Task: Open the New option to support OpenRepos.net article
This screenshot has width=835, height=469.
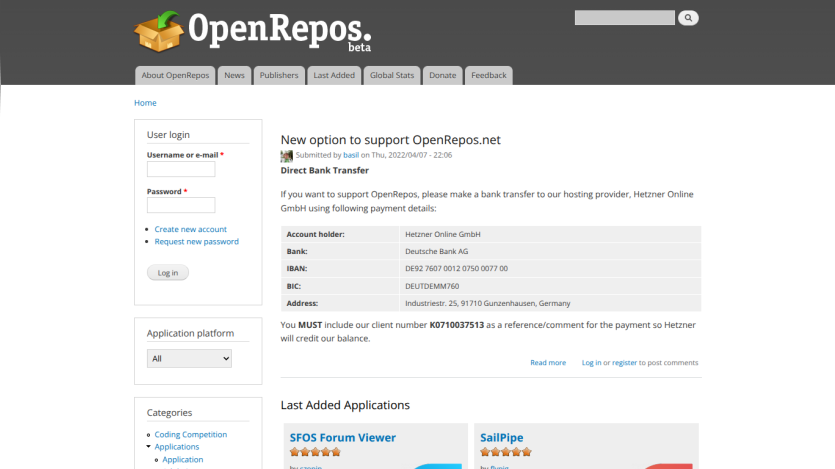Action: point(390,139)
